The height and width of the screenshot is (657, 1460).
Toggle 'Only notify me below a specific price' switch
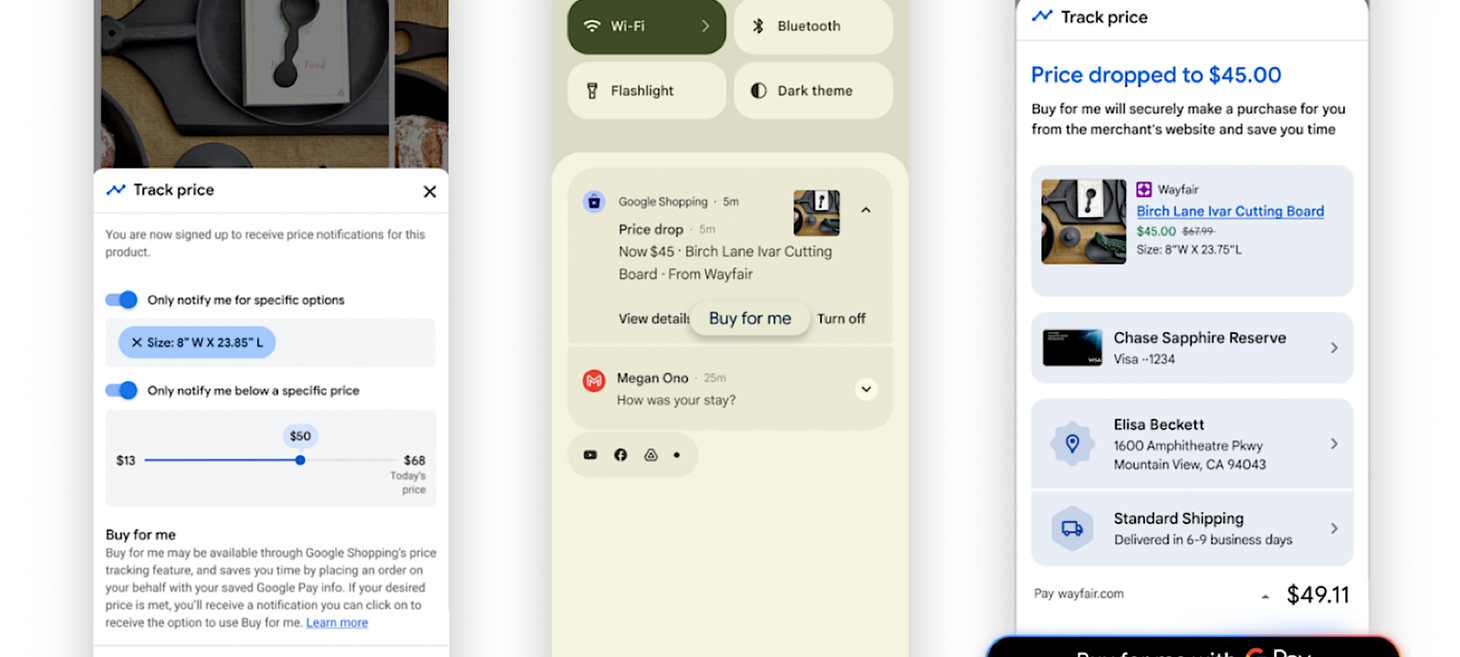[122, 390]
